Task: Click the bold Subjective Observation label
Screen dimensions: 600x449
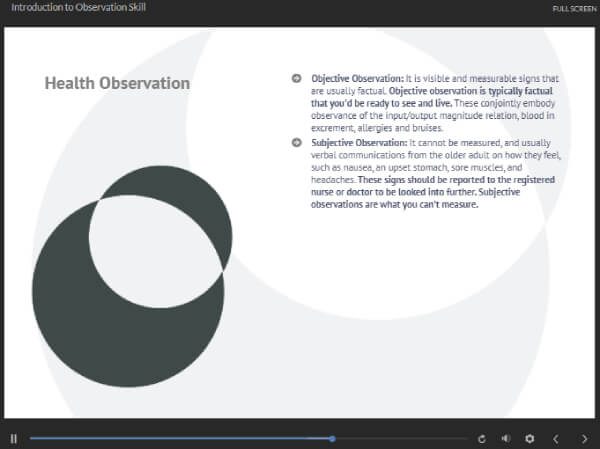Action: [x=359, y=143]
